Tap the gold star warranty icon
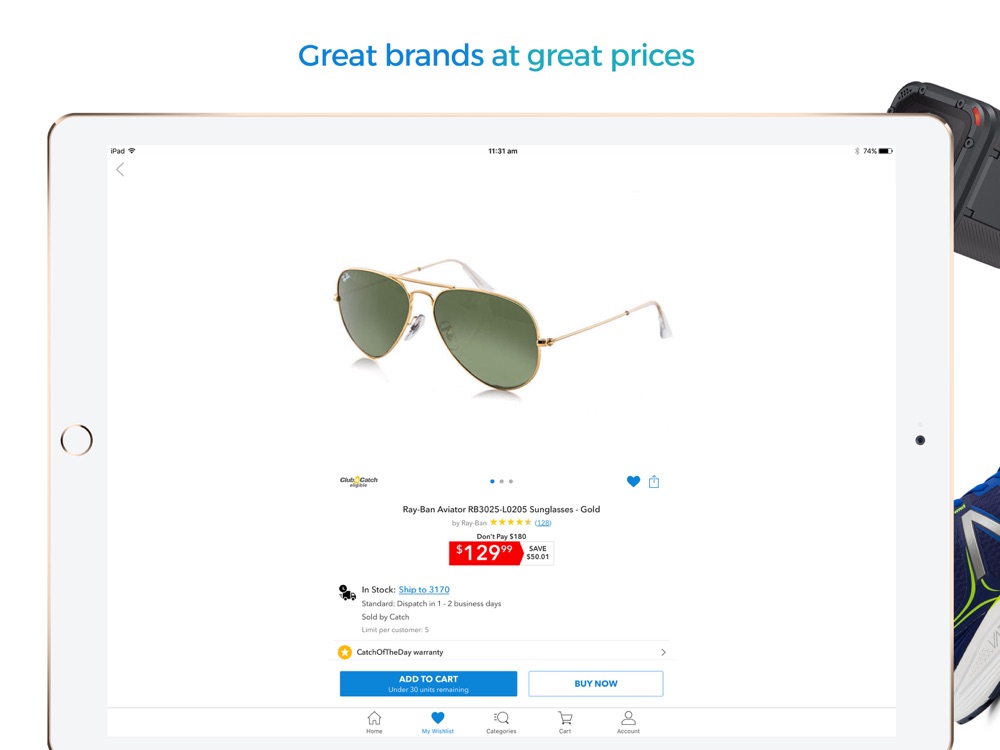 click(x=345, y=652)
